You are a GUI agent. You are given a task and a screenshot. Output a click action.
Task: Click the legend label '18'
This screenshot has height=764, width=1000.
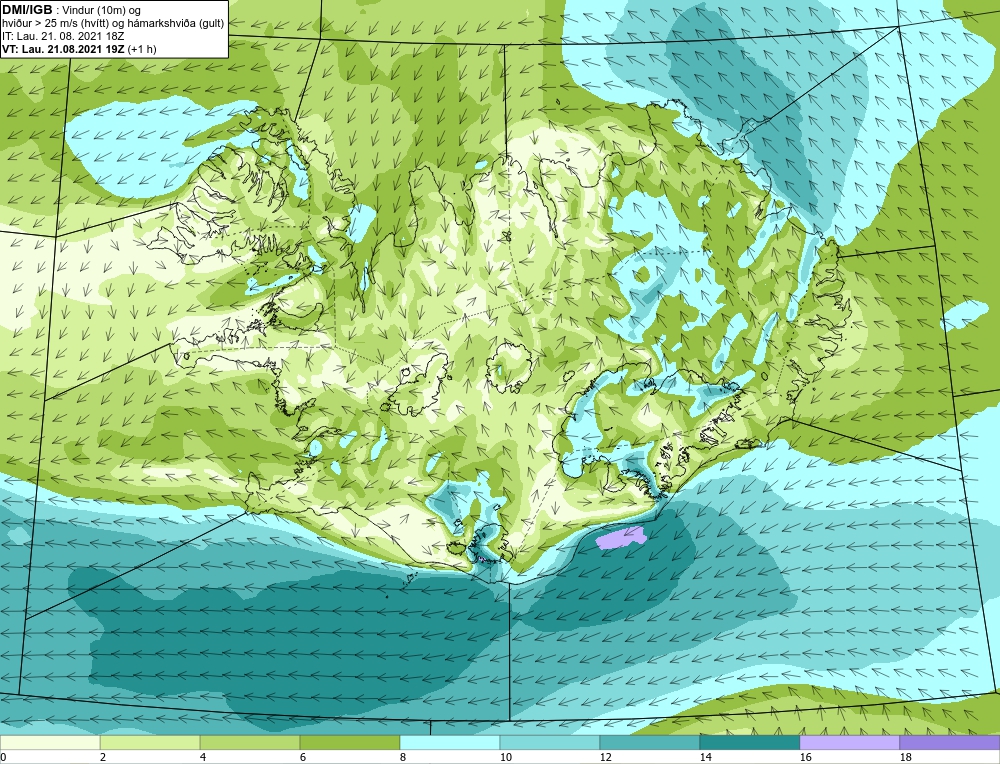[906, 757]
